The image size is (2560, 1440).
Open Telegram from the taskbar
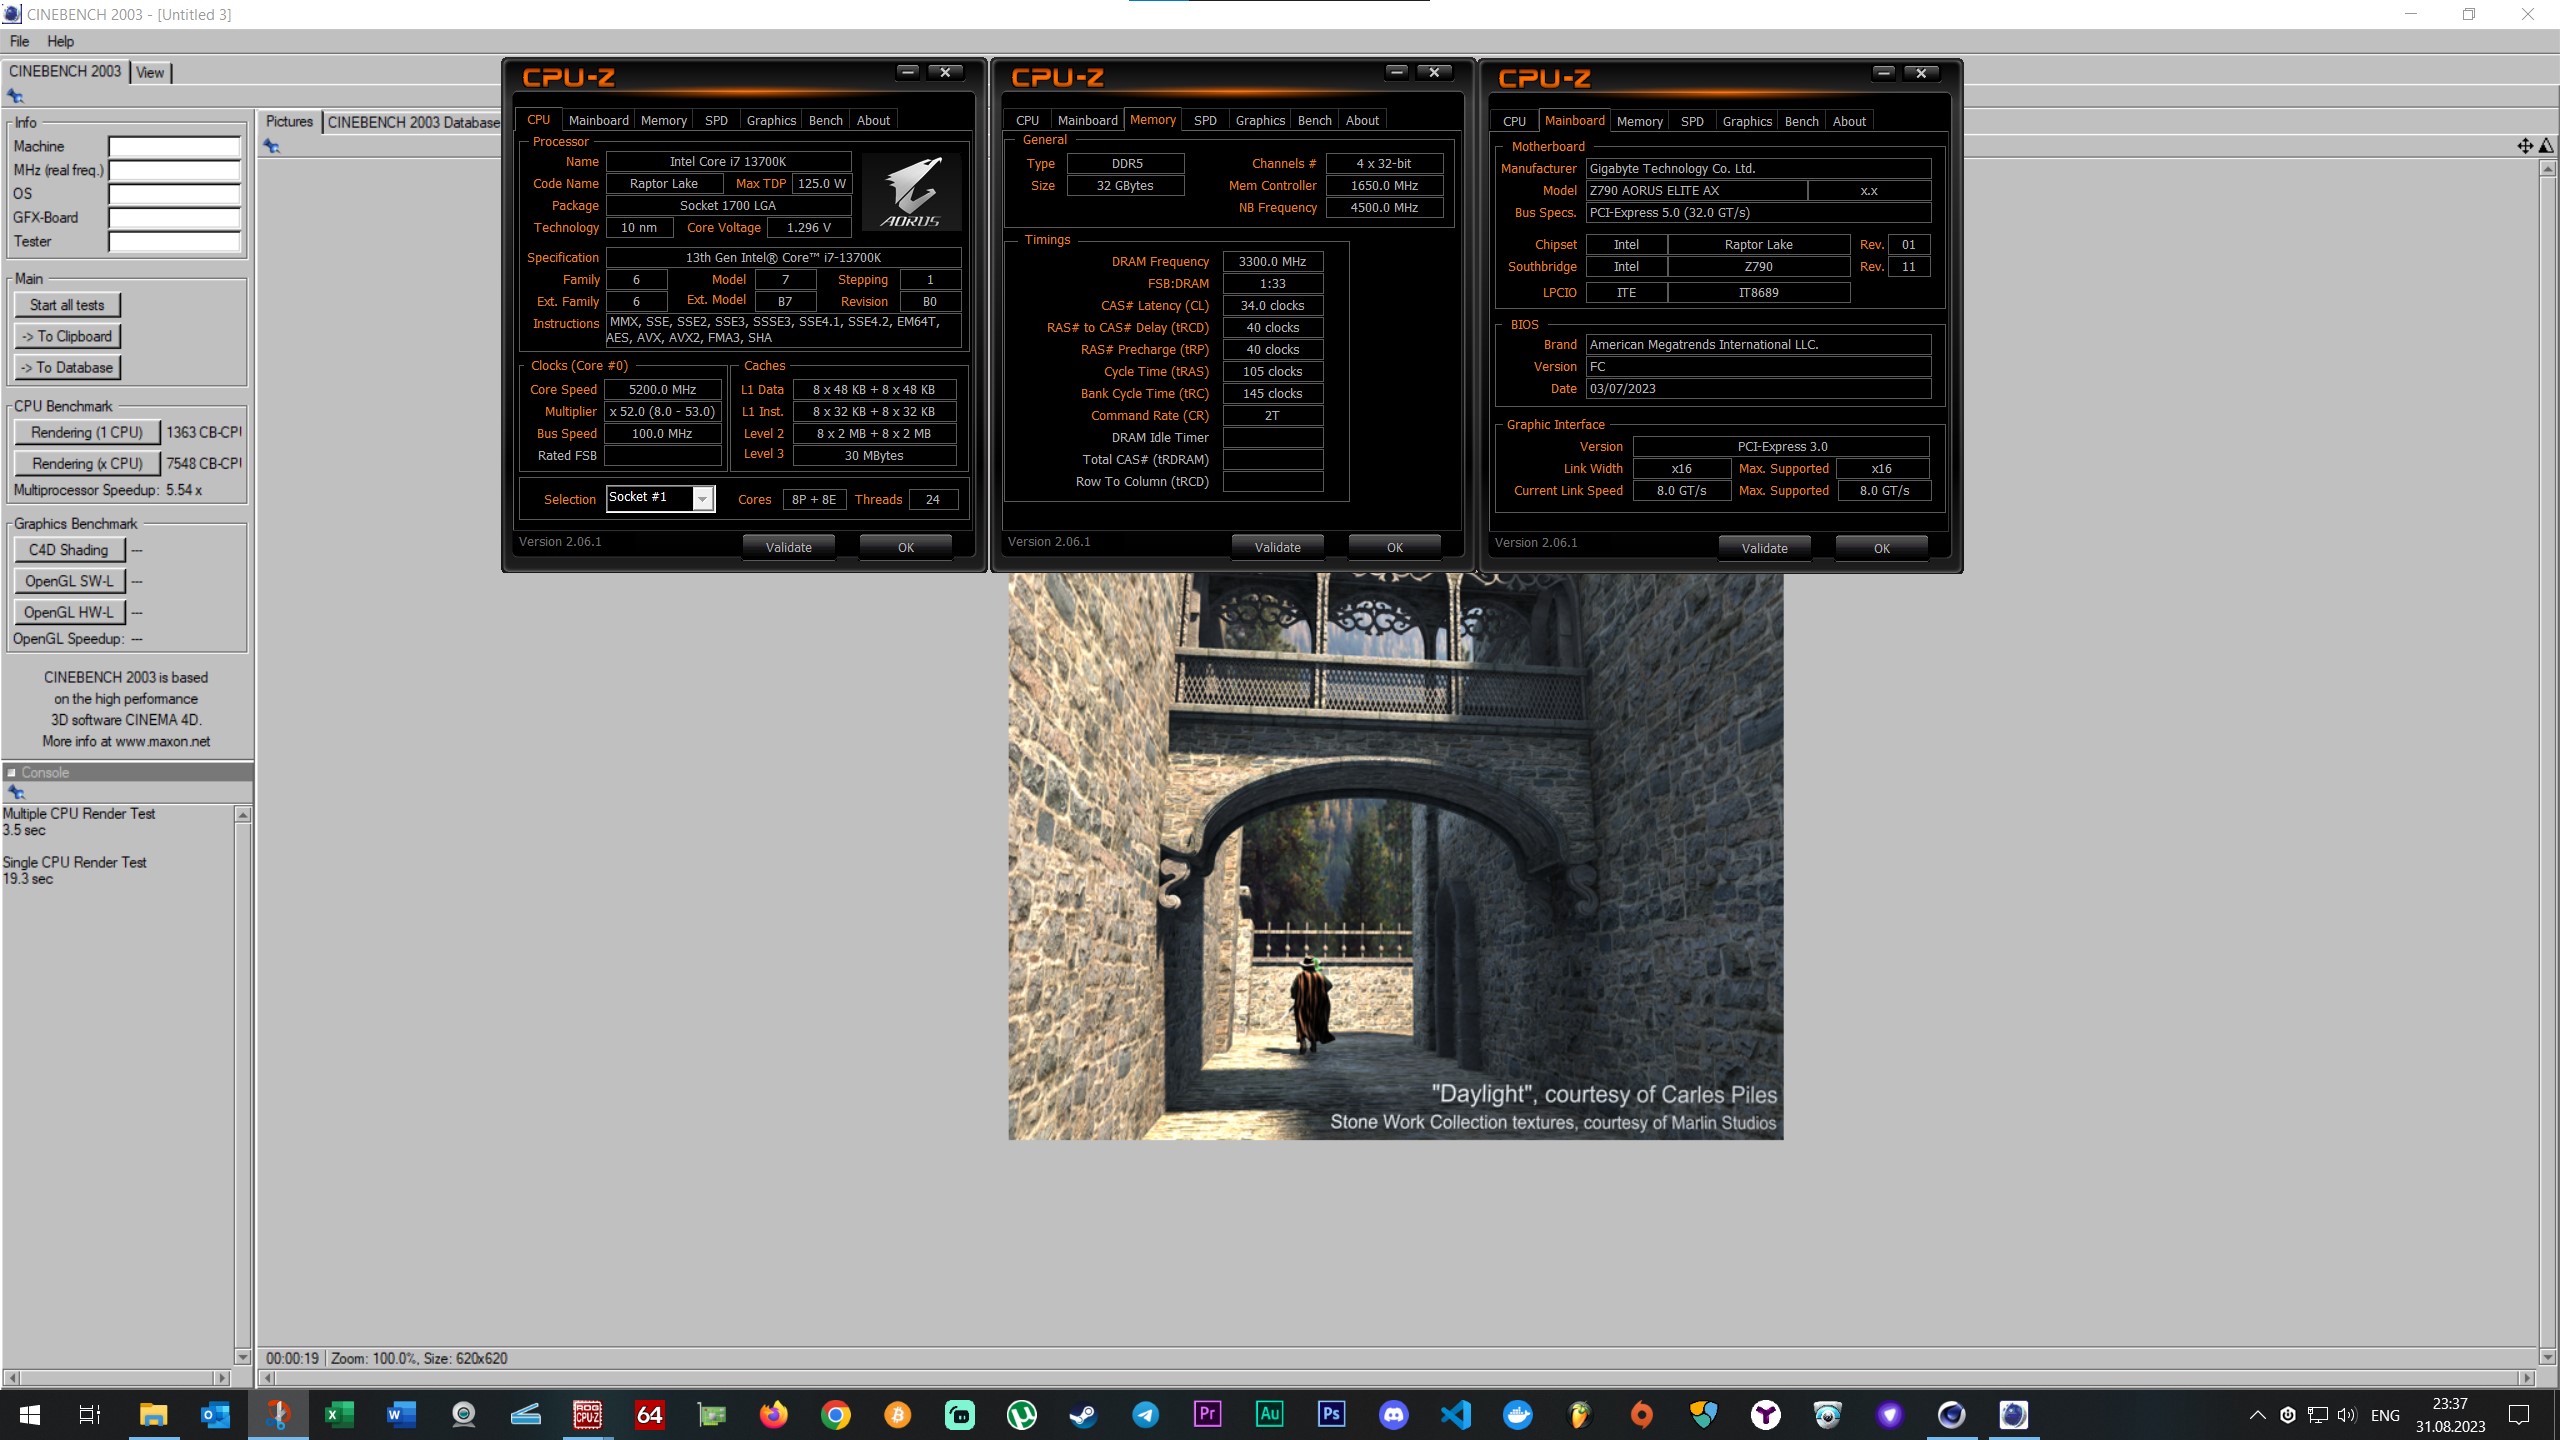click(x=1145, y=1414)
